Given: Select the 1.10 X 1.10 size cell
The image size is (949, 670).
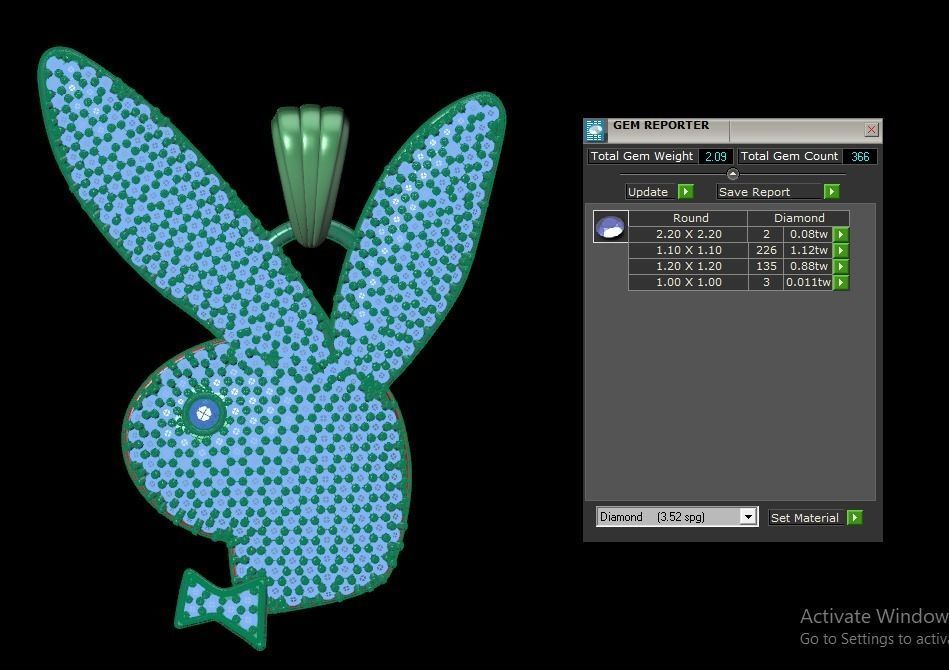Looking at the screenshot, I should [689, 250].
